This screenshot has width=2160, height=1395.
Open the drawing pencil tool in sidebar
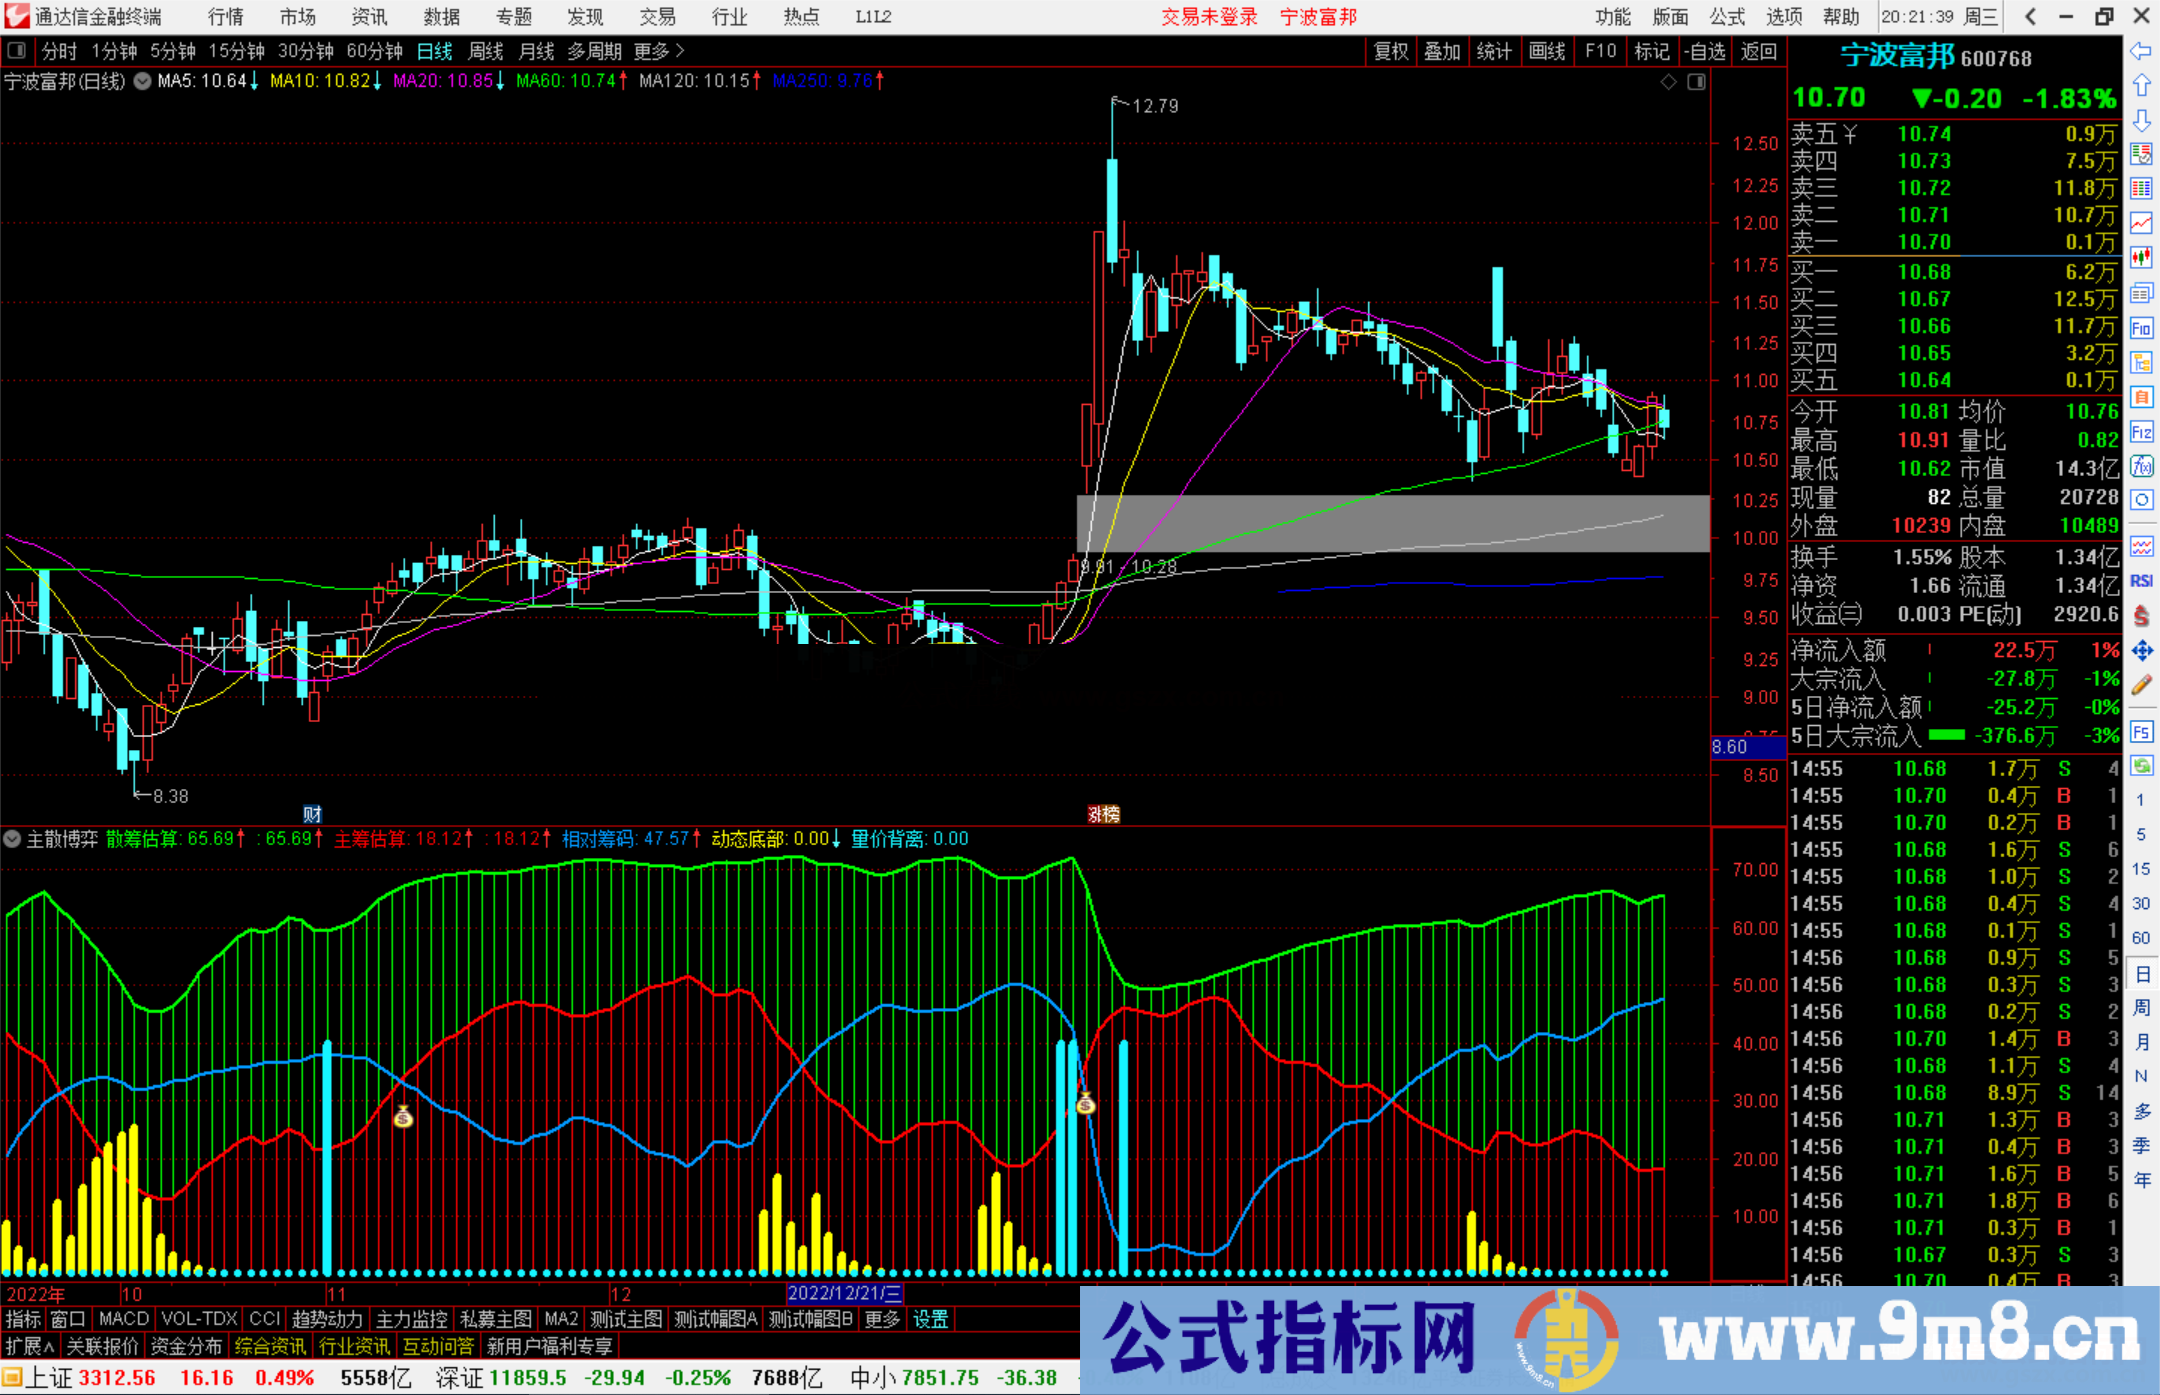coord(2142,686)
